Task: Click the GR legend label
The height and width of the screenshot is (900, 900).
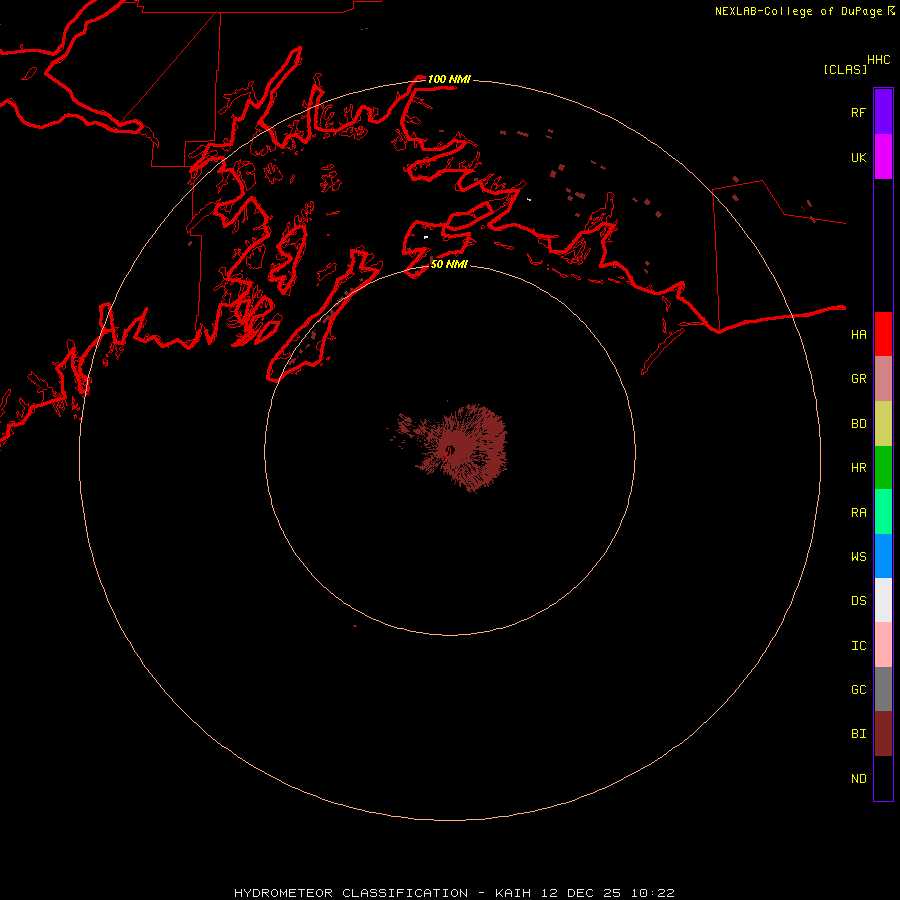Action: 859,379
